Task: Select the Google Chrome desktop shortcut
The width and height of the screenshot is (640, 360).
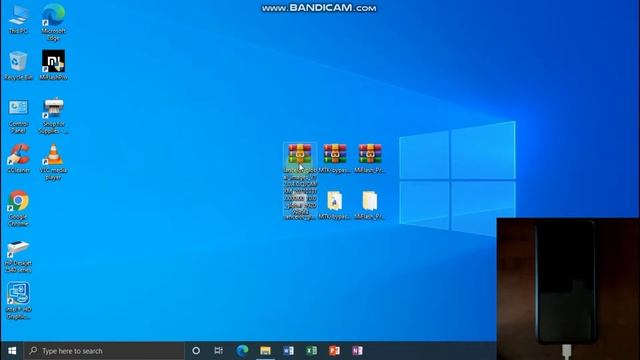Action: (18, 208)
